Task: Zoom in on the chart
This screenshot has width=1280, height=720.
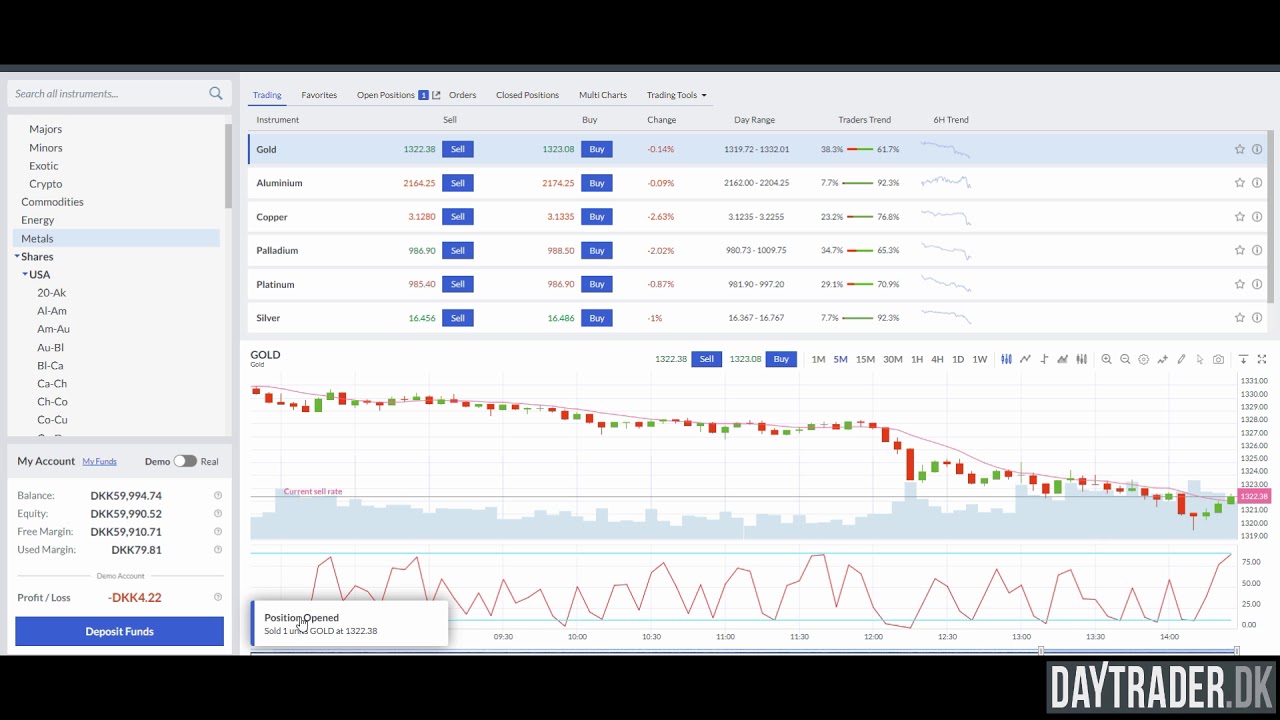Action: 1106,359
